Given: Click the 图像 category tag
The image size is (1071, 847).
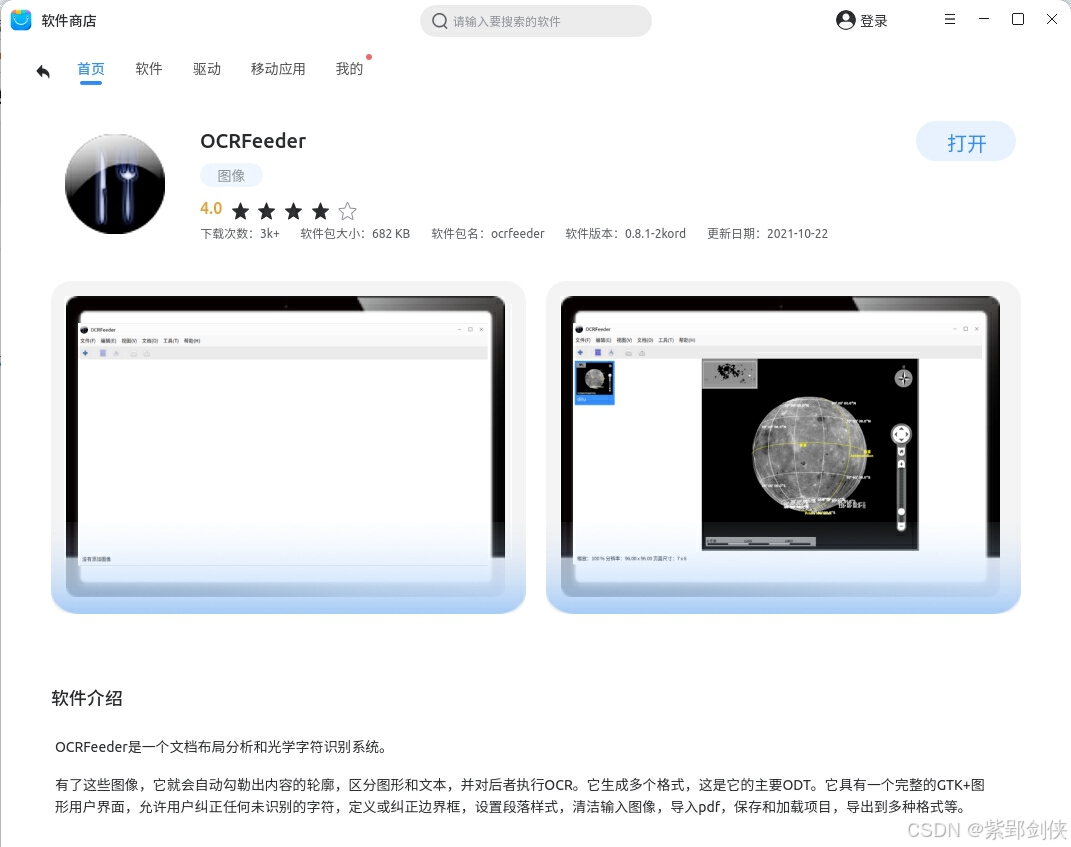Looking at the screenshot, I should pyautogui.click(x=231, y=176).
